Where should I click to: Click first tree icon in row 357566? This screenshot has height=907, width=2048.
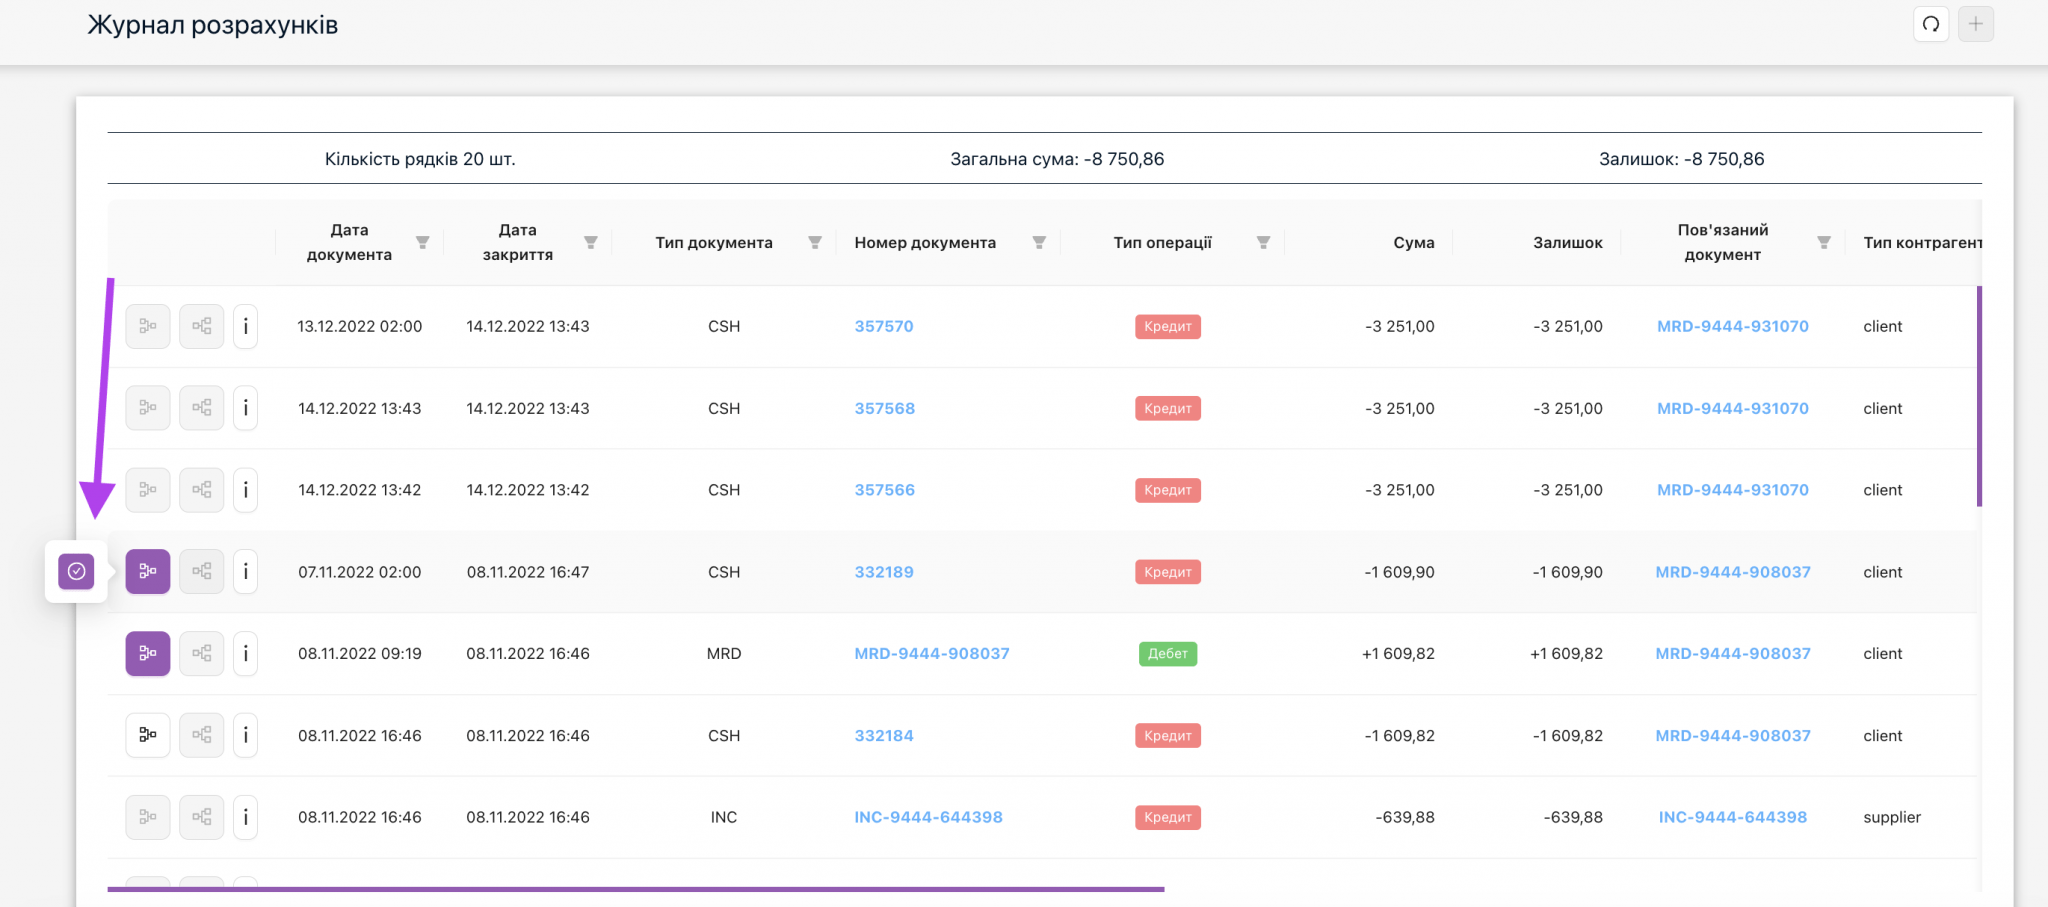pos(148,490)
